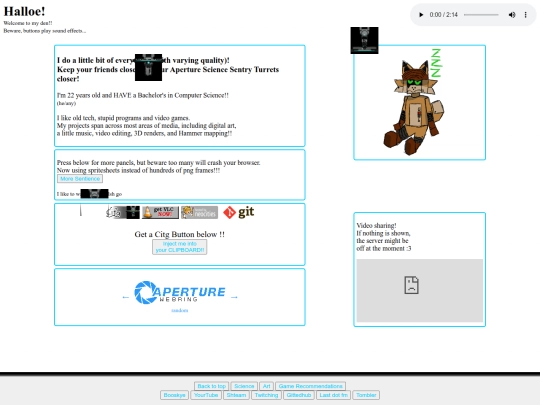
Task: Click the More Sentience button
Action: 80,179
